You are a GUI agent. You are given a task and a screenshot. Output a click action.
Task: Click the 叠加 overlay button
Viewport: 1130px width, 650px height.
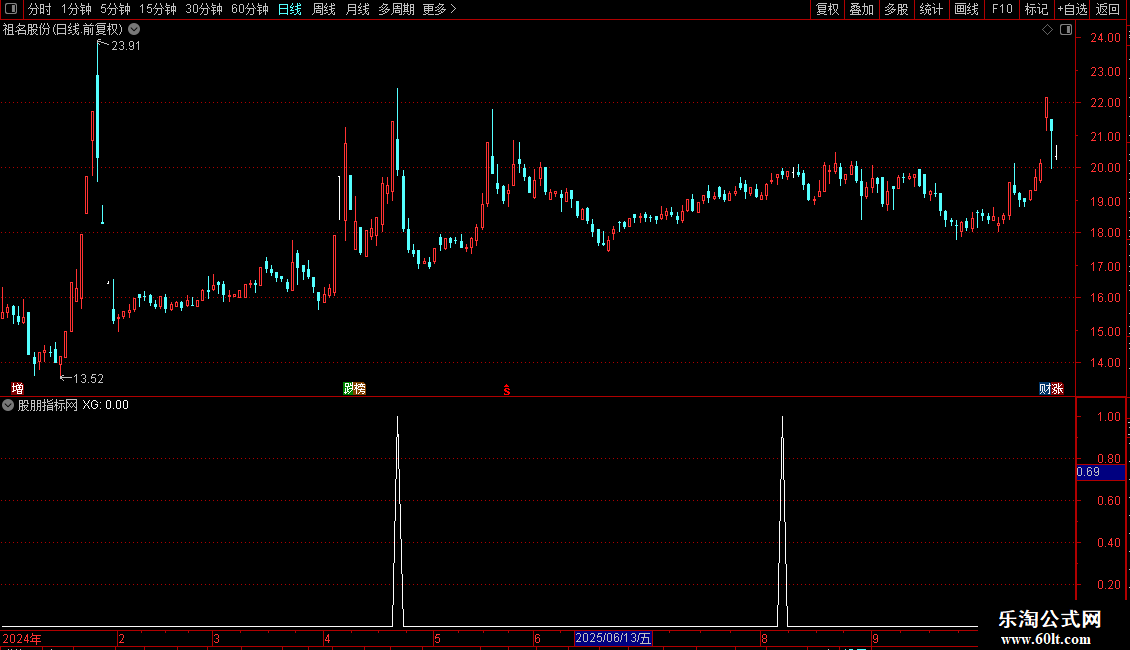(862, 9)
